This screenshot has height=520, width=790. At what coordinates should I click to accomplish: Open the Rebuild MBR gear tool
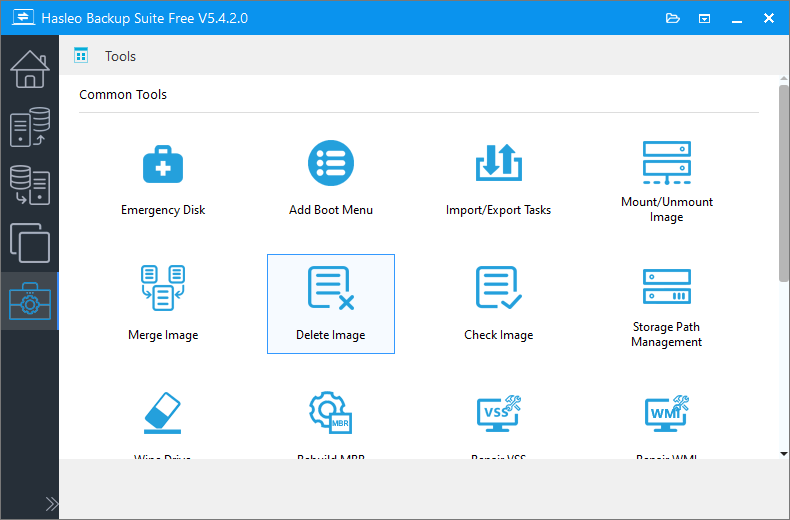pyautogui.click(x=331, y=412)
